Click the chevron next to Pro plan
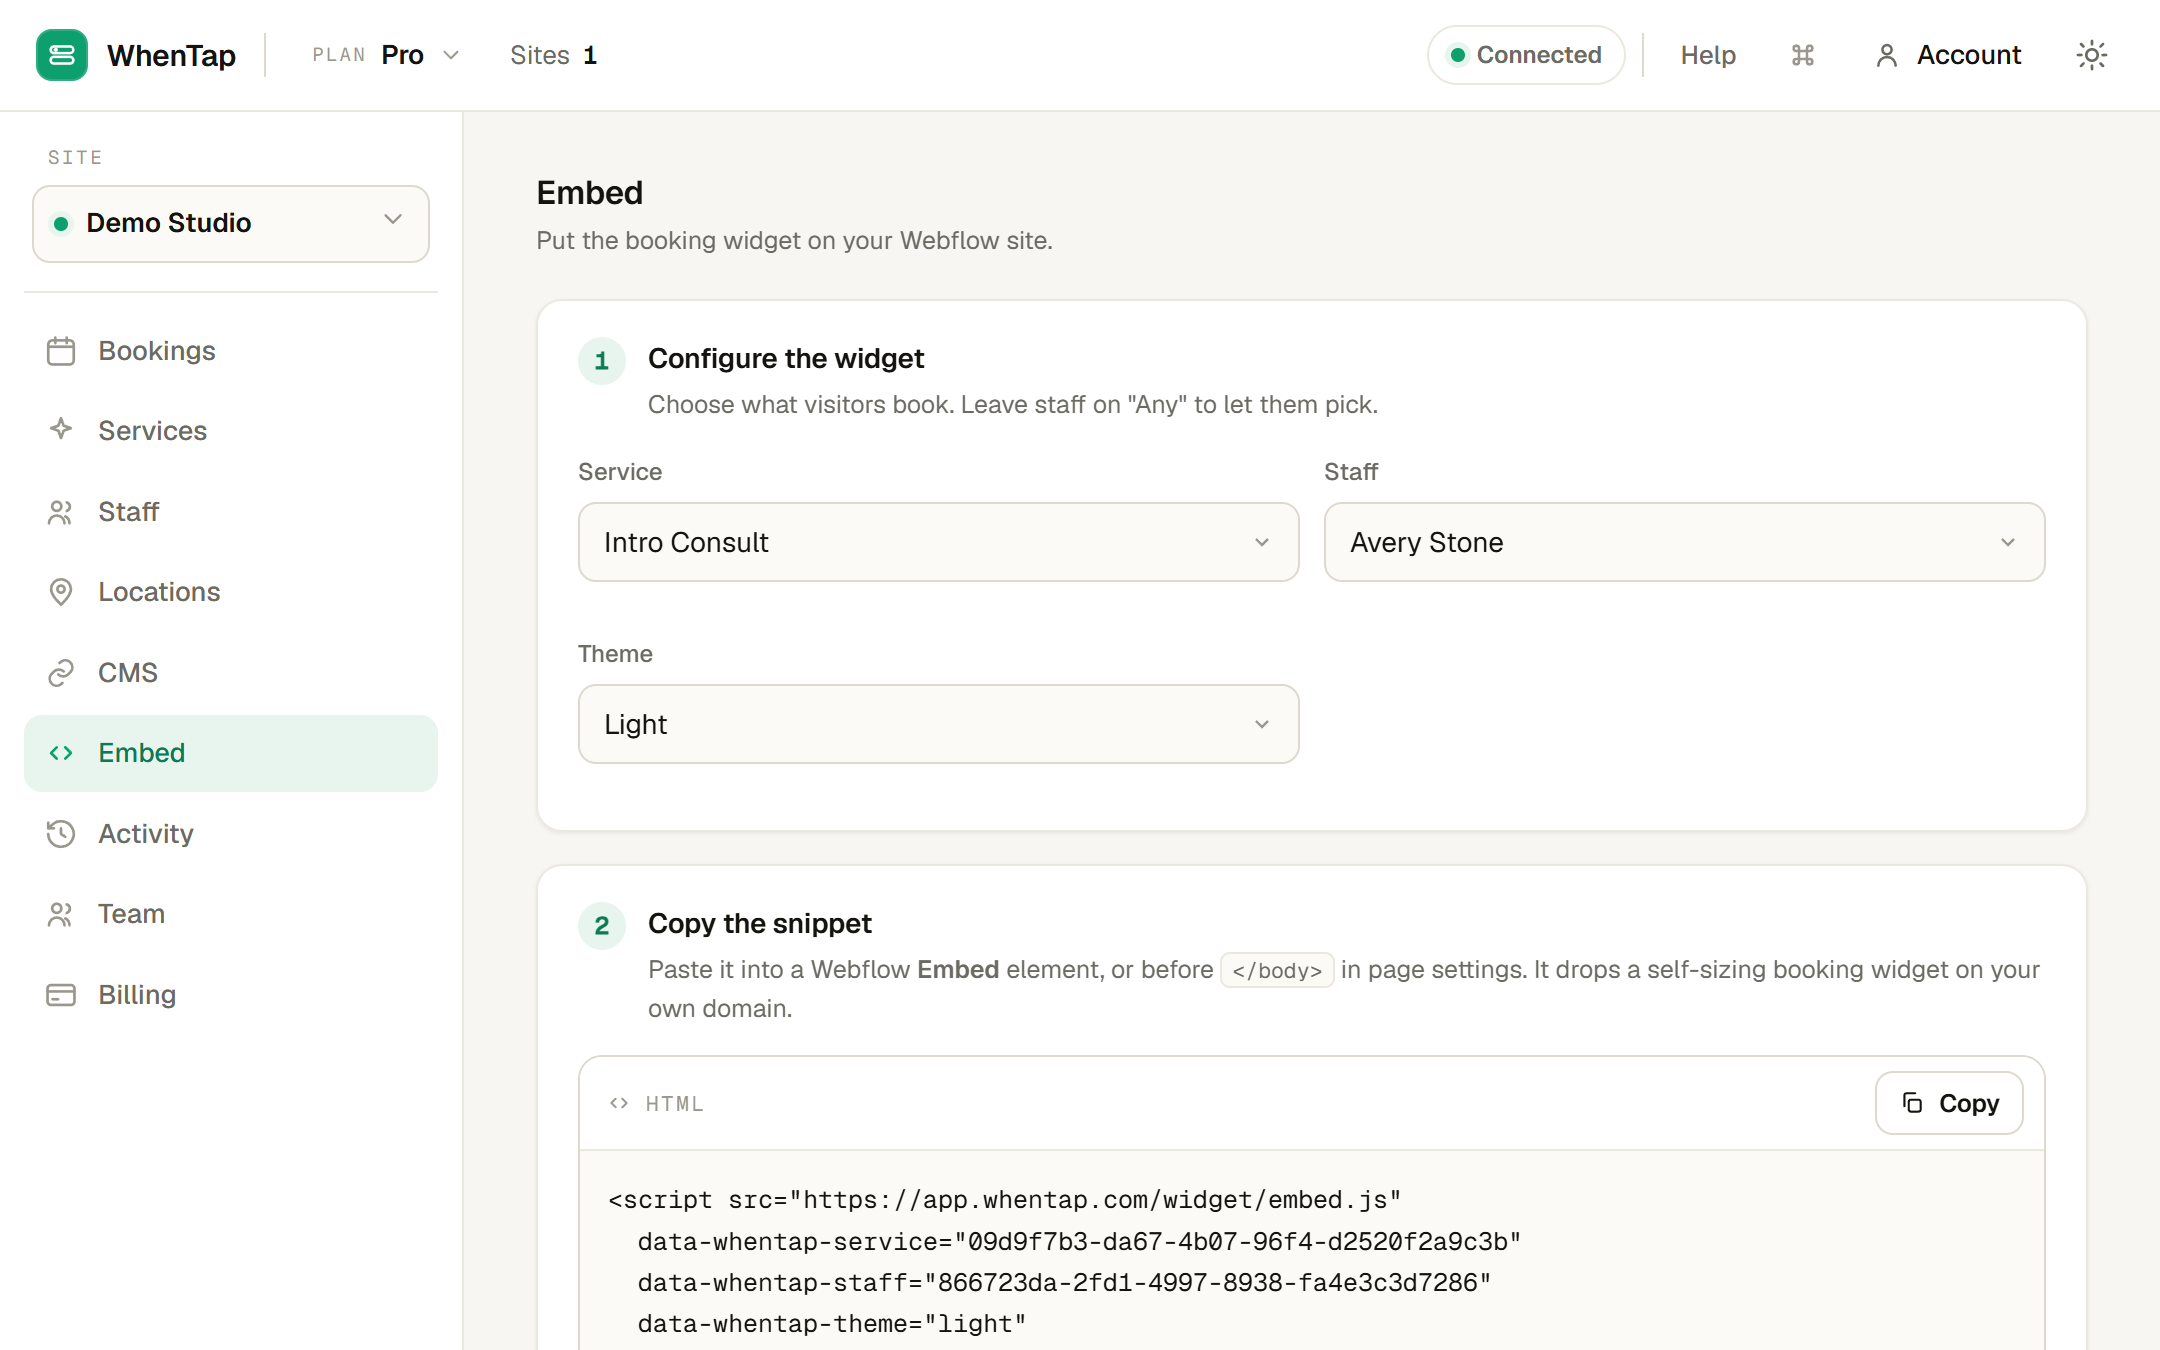Screen dimensions: 2160x1350 click(x=451, y=55)
